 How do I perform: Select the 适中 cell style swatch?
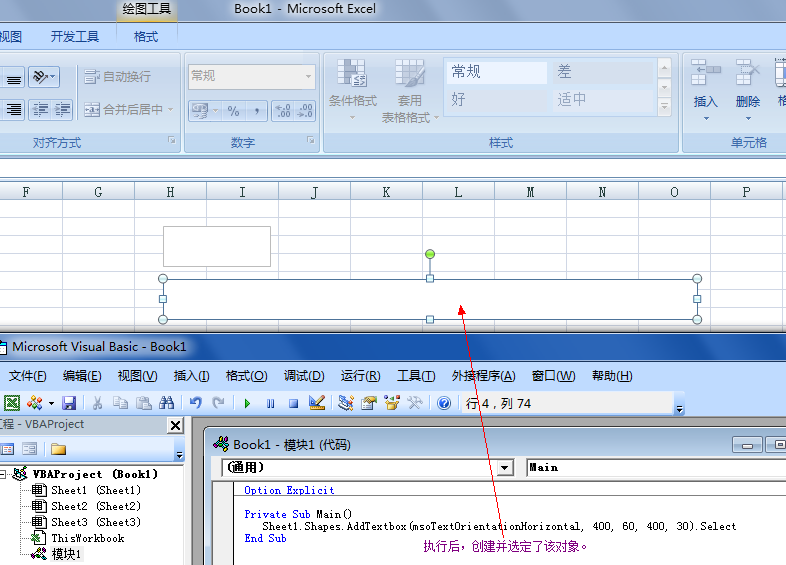603,100
